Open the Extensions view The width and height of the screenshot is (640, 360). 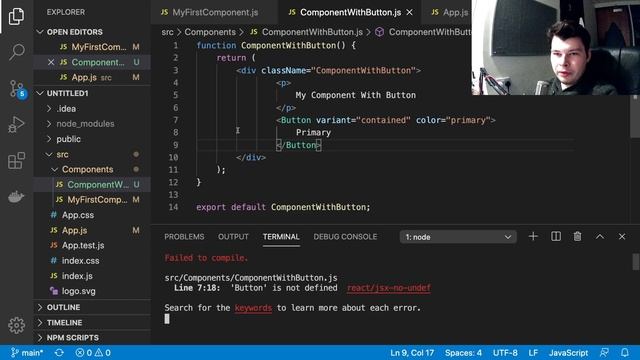pos(16,160)
